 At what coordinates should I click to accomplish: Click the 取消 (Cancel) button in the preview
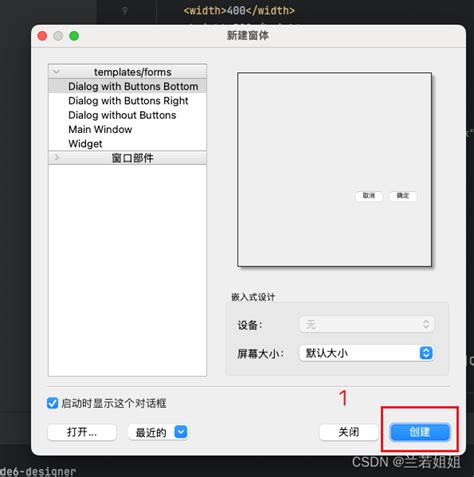point(369,196)
